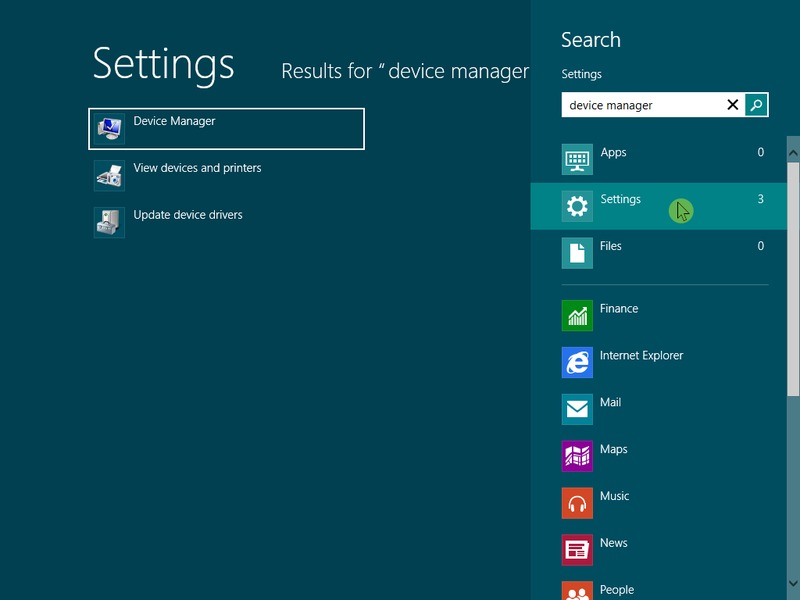Select the Maps app icon
The width and height of the screenshot is (800, 600).
coord(577,456)
